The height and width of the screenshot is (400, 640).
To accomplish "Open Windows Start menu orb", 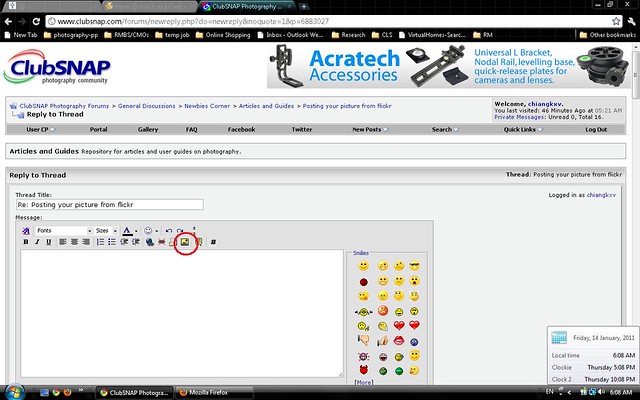I will tap(15, 392).
